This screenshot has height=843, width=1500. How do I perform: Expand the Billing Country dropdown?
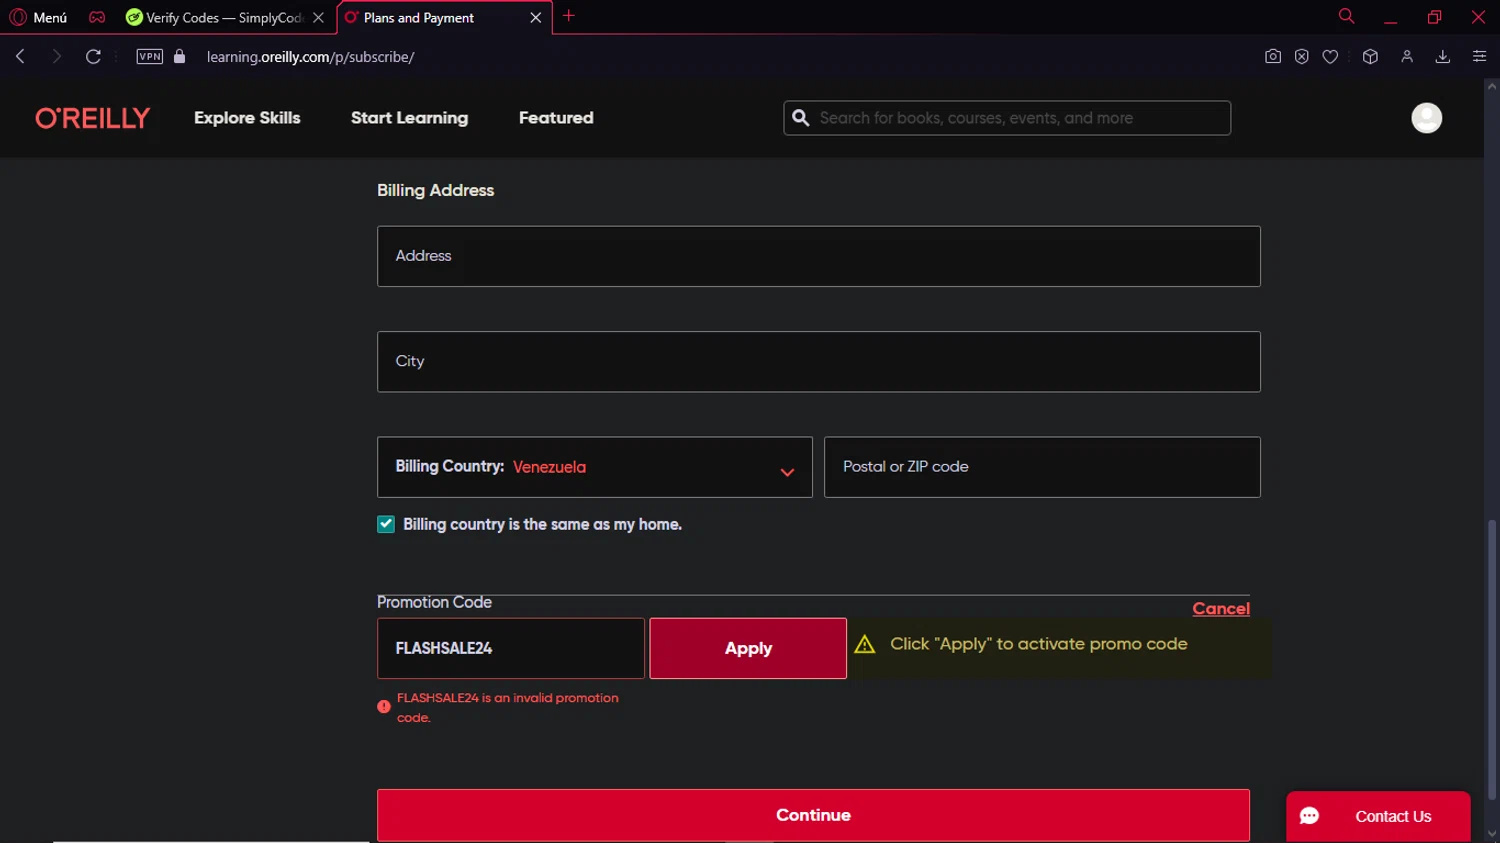tap(594, 467)
